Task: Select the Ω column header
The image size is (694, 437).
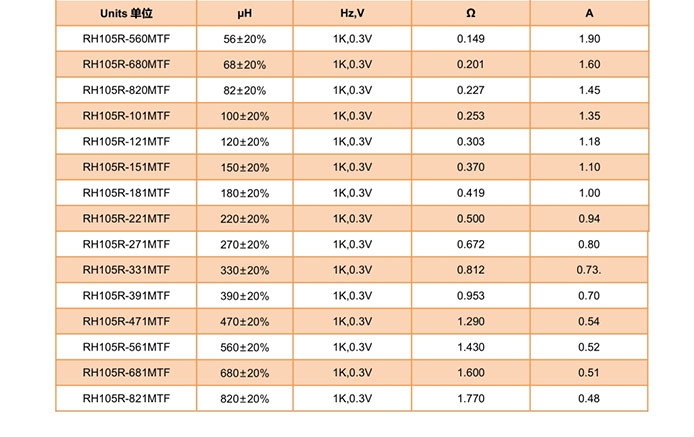Action: pyautogui.click(x=470, y=13)
